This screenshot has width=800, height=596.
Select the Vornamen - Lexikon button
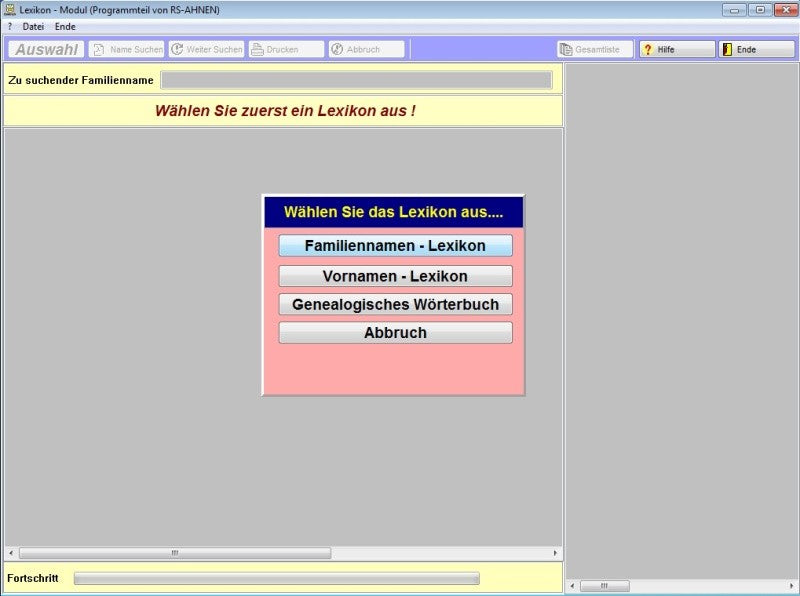pos(395,276)
